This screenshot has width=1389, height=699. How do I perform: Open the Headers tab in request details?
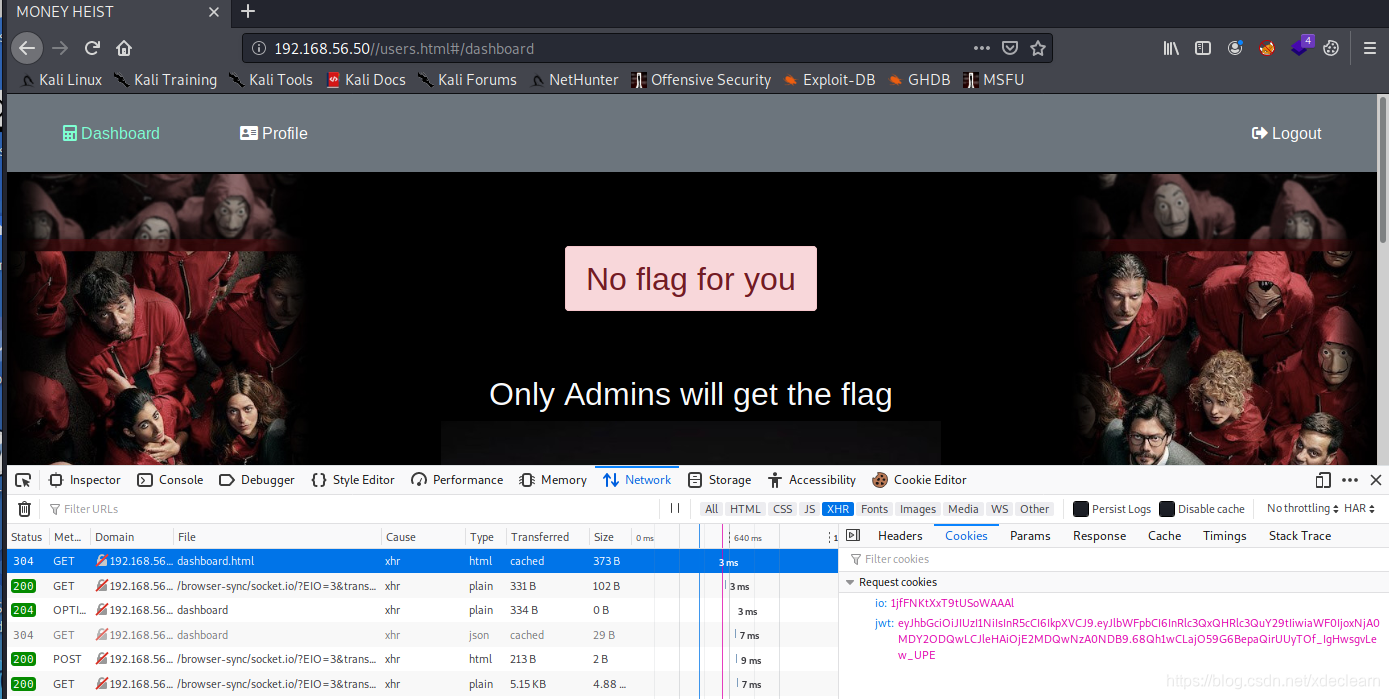pyautogui.click(x=900, y=536)
